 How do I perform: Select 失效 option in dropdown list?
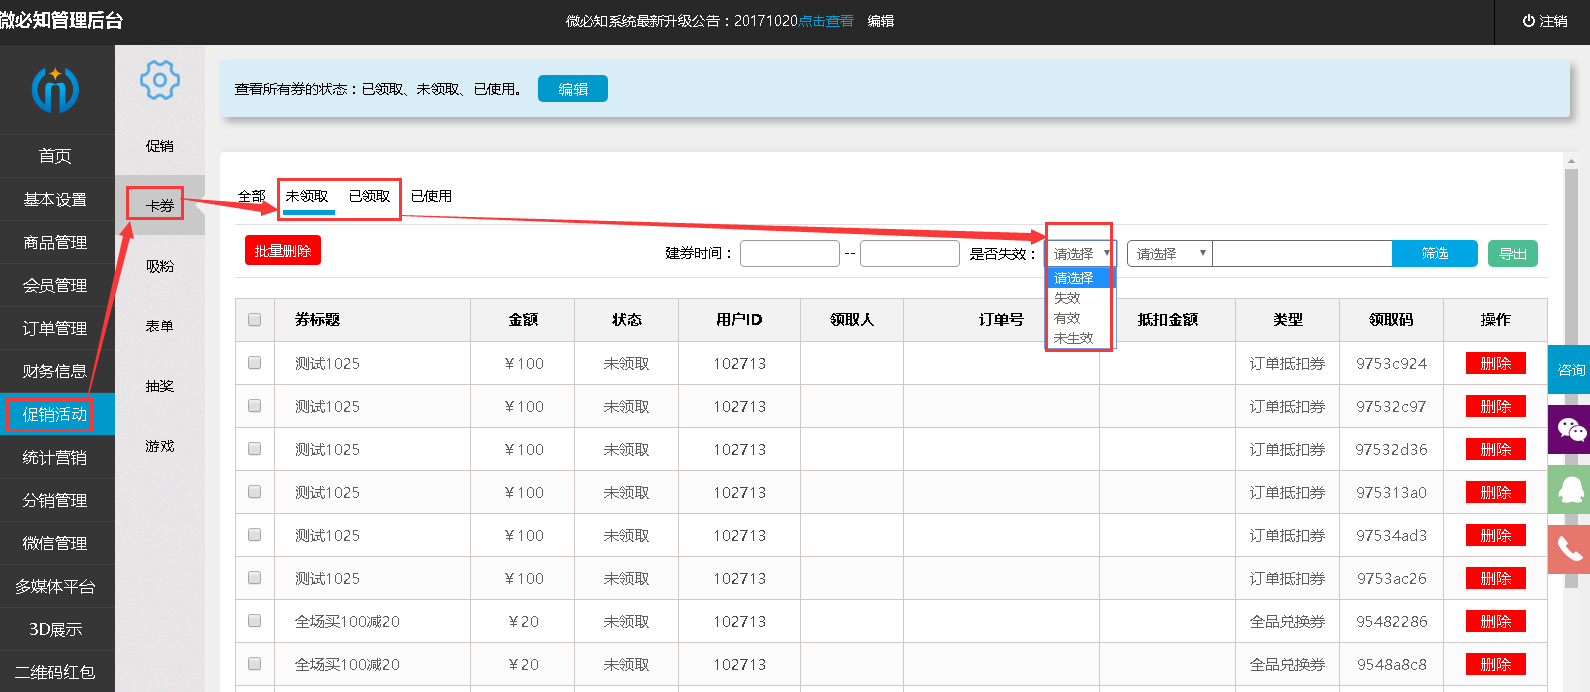click(1068, 298)
